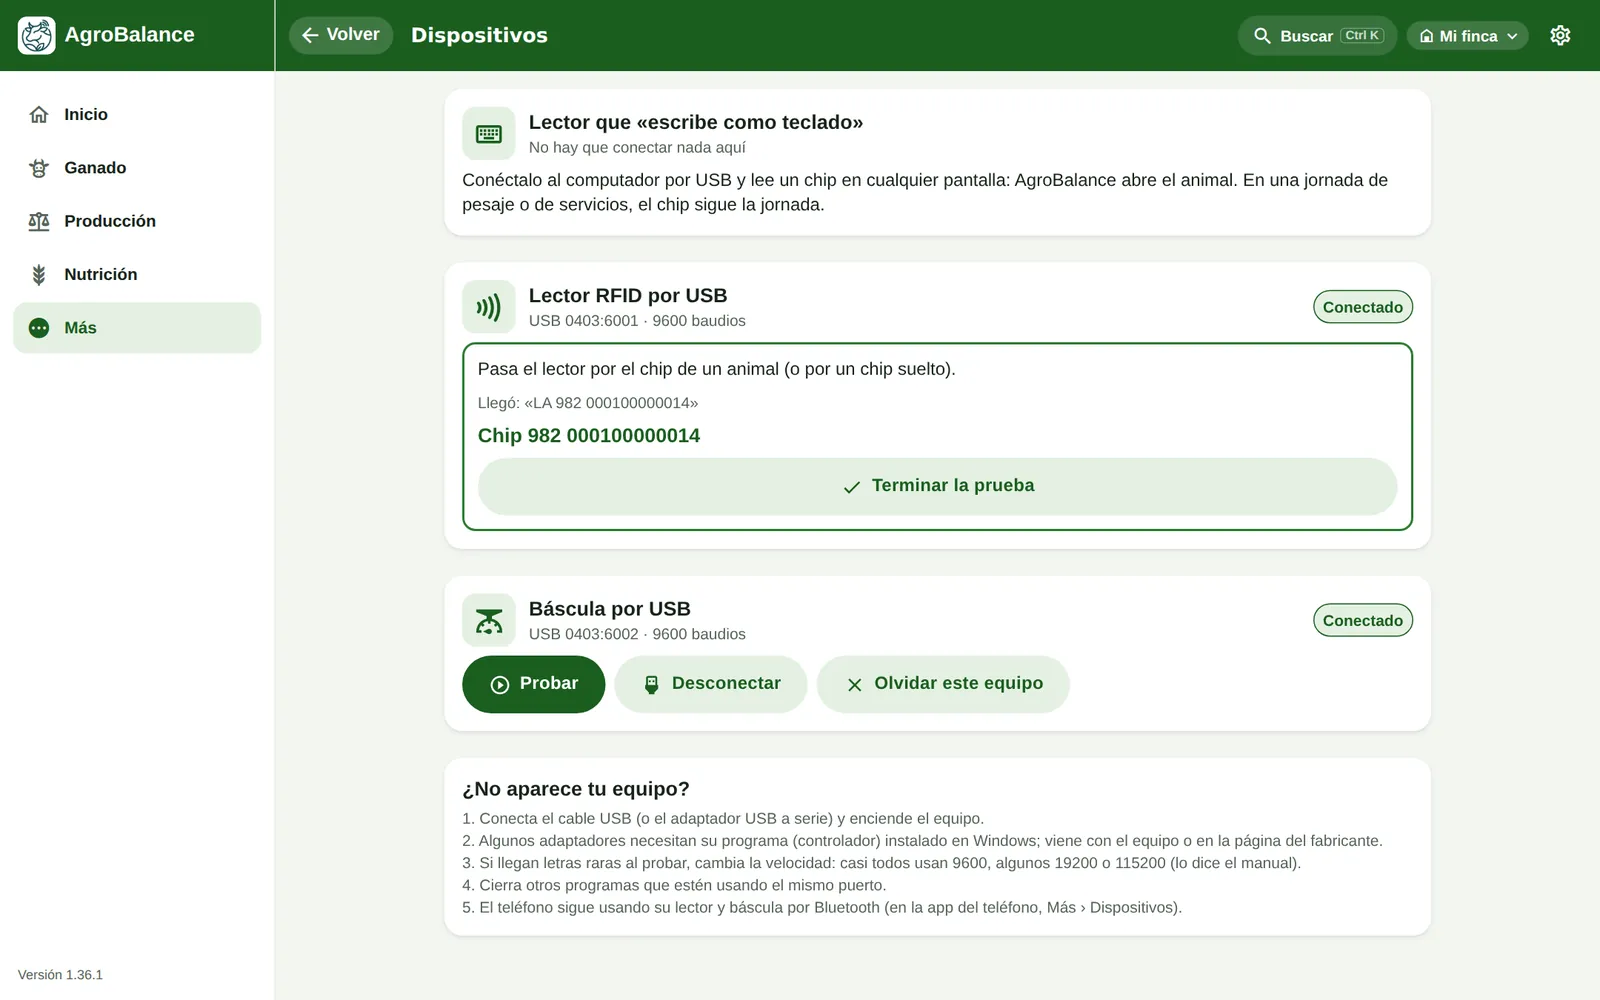The image size is (1600, 1000).
Task: Click the keyboard reader card icon
Action: coord(489,134)
